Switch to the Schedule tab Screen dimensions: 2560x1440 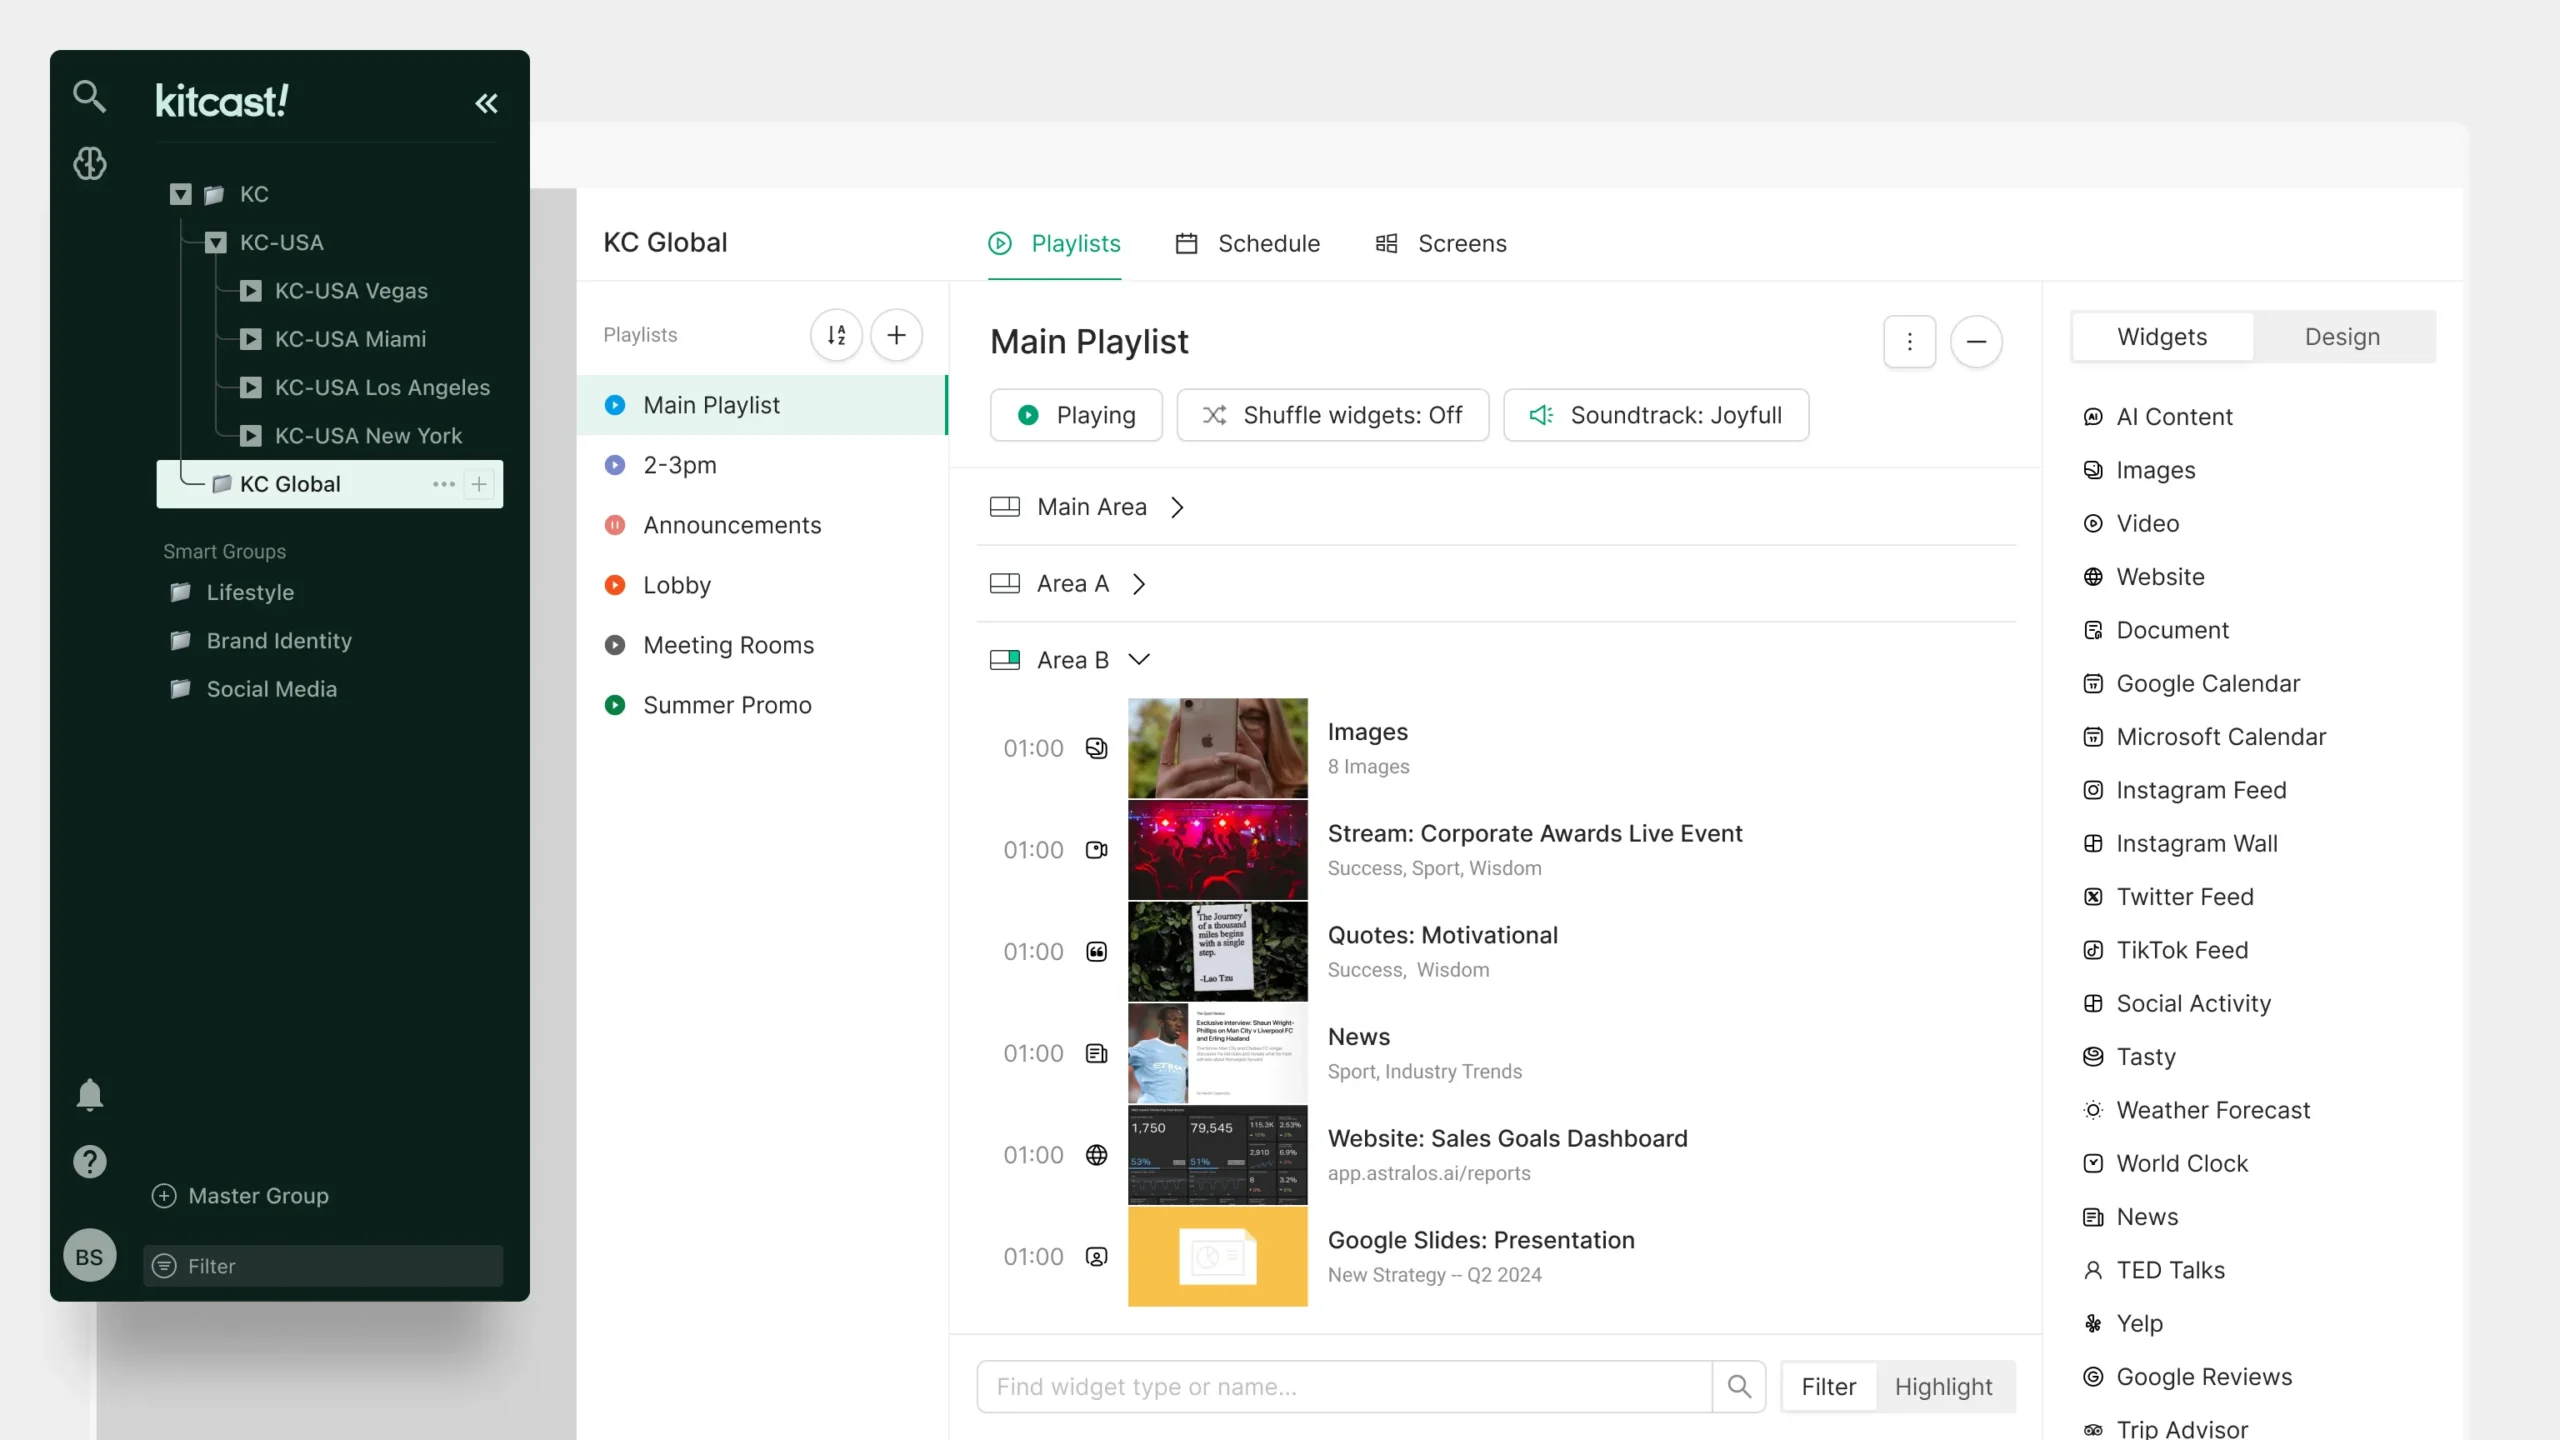click(x=1247, y=243)
